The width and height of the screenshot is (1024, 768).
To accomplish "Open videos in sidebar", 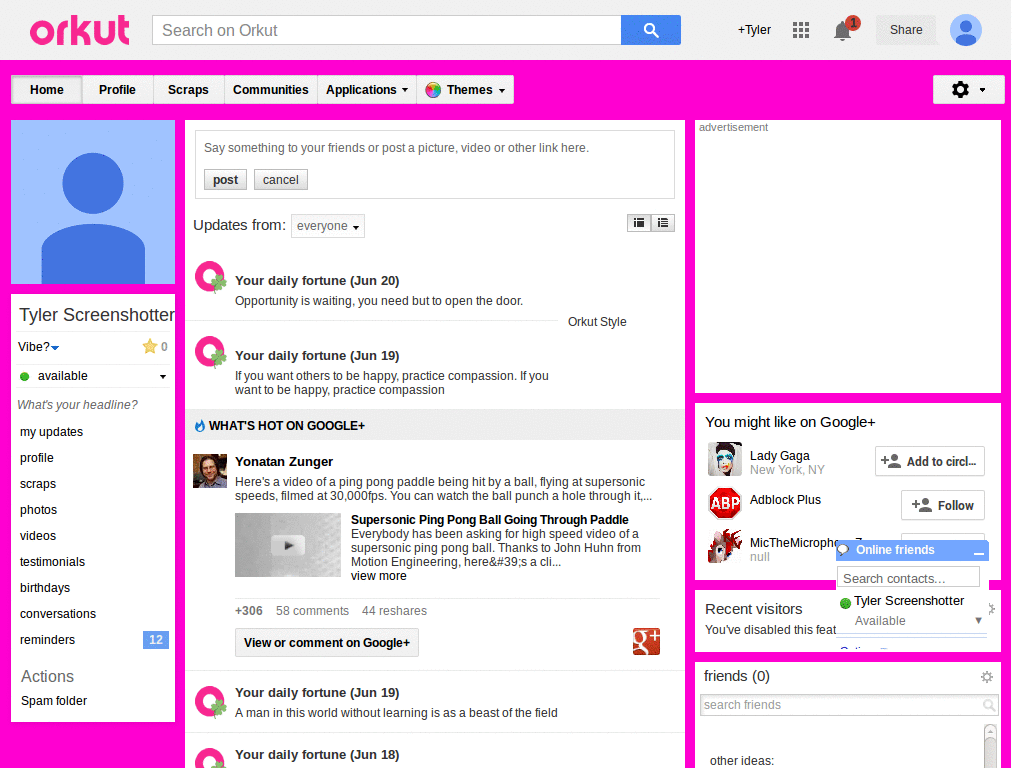I will click(x=38, y=536).
